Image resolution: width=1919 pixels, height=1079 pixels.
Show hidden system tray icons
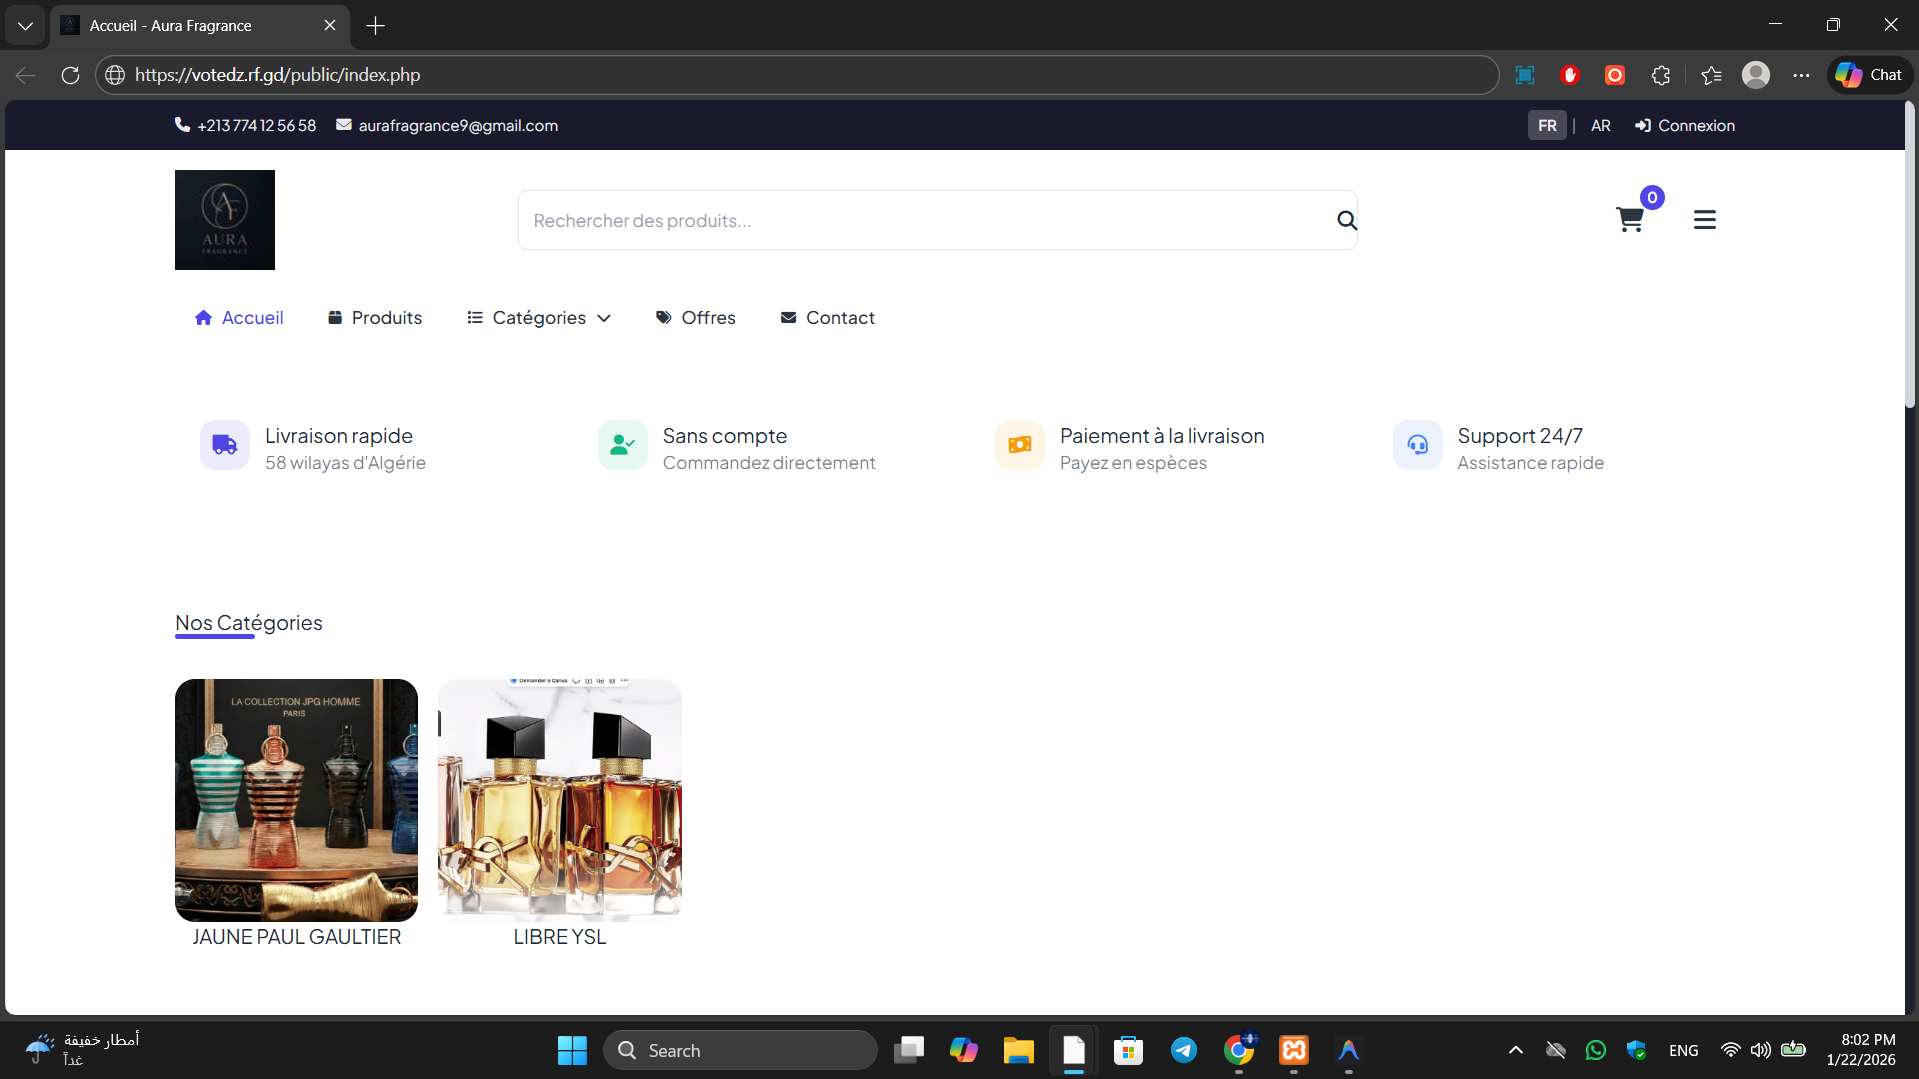click(1515, 1050)
